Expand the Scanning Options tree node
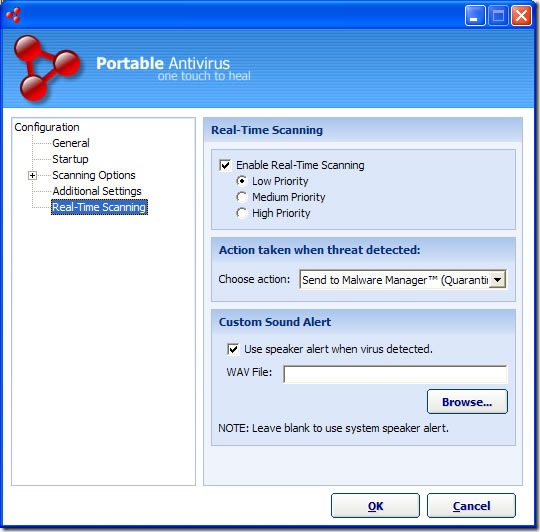This screenshot has width=540, height=532. (x=32, y=176)
